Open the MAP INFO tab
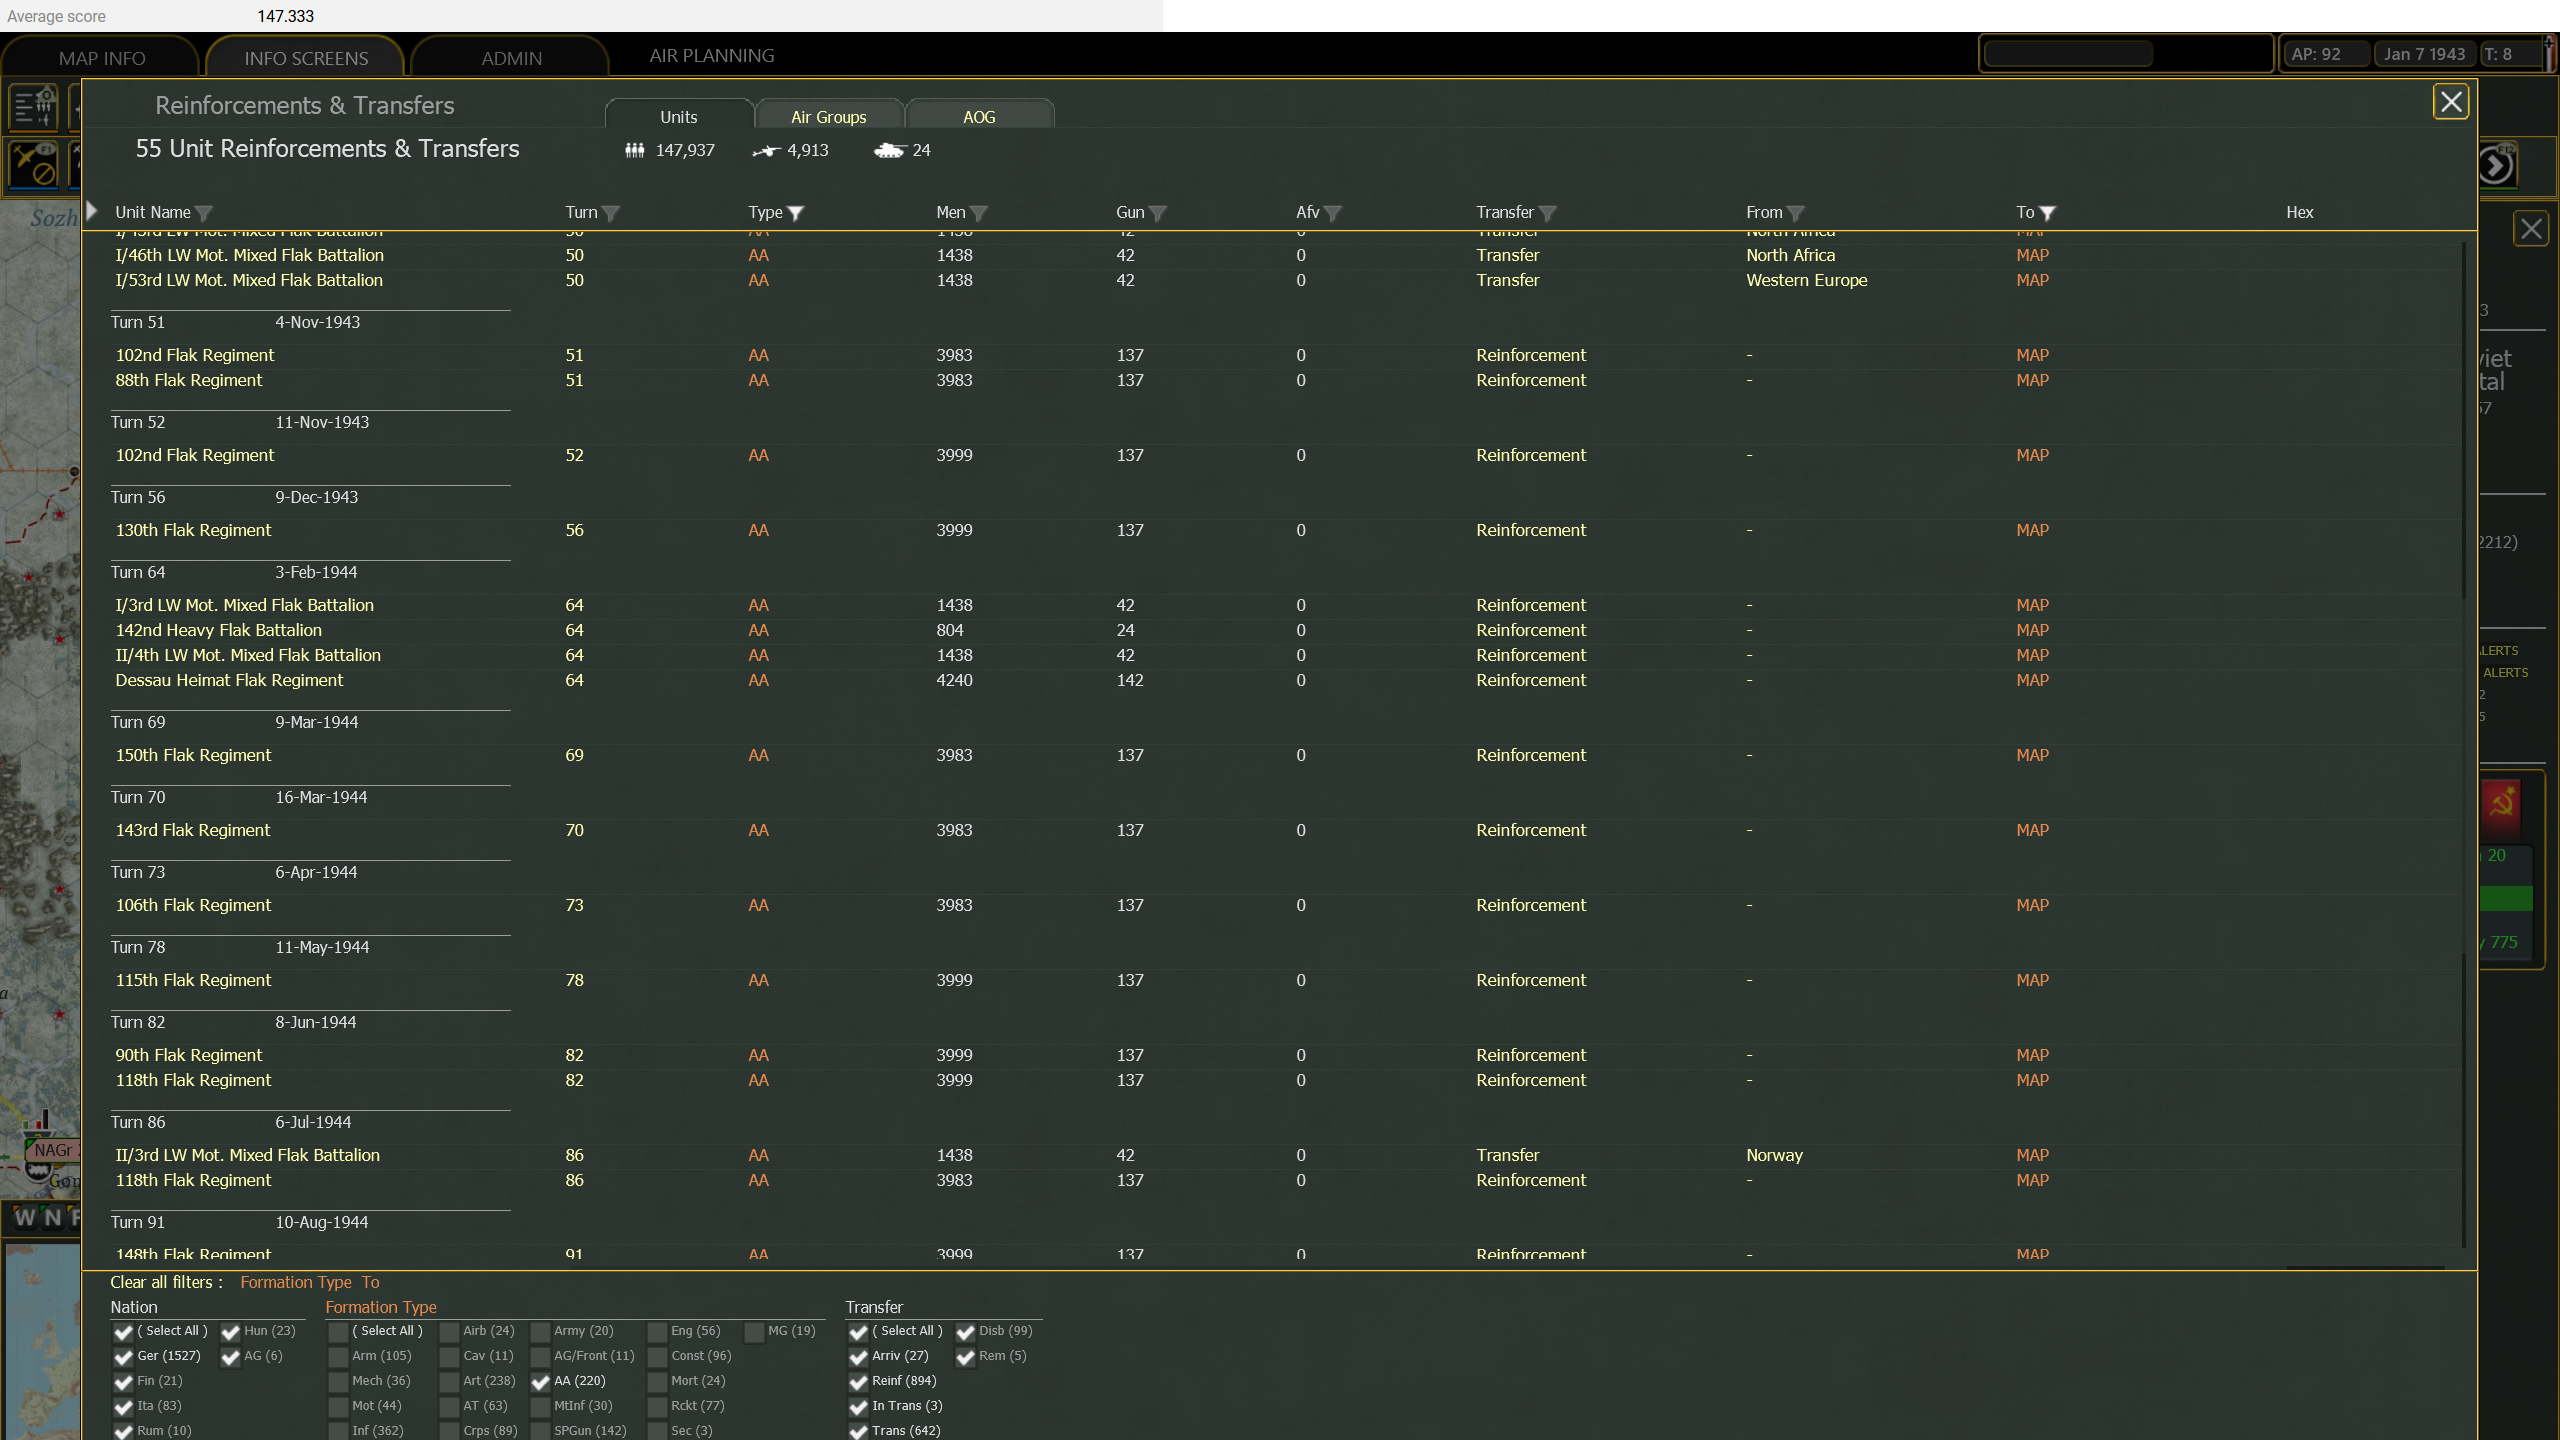This screenshot has height=1440, width=2560. (x=102, y=58)
